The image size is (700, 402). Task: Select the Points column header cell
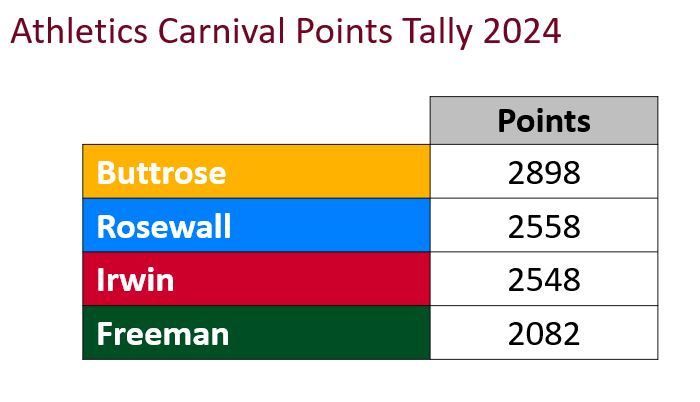[544, 121]
